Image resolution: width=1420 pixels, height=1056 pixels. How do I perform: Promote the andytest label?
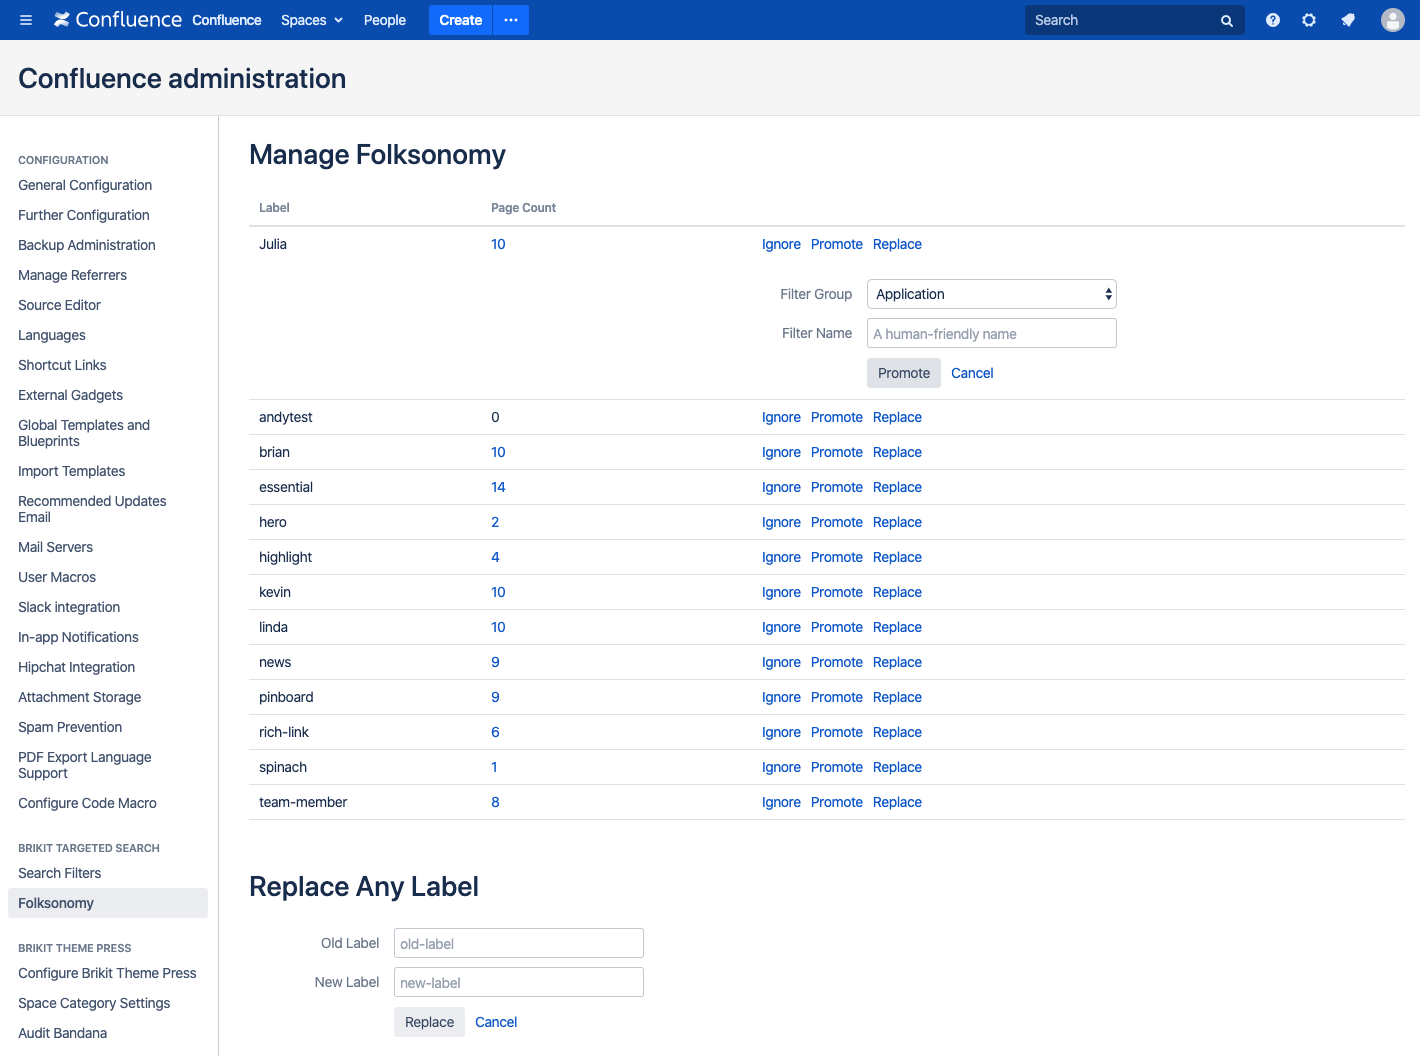[837, 417]
